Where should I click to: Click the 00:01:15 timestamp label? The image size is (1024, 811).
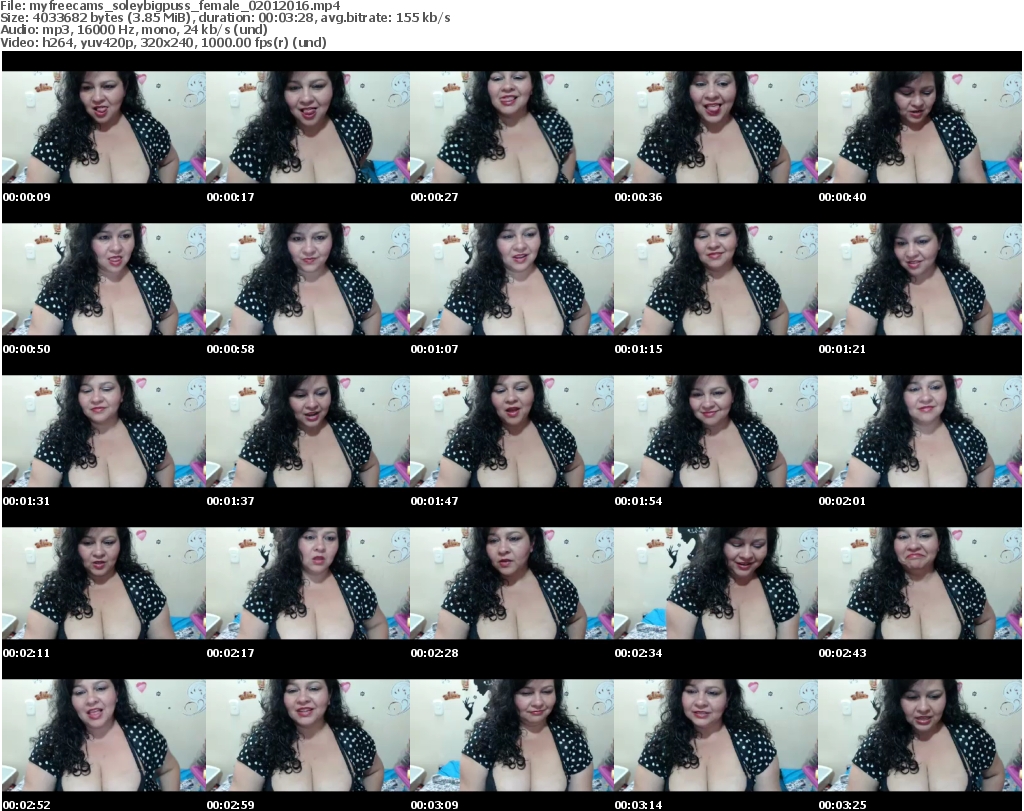click(x=638, y=349)
